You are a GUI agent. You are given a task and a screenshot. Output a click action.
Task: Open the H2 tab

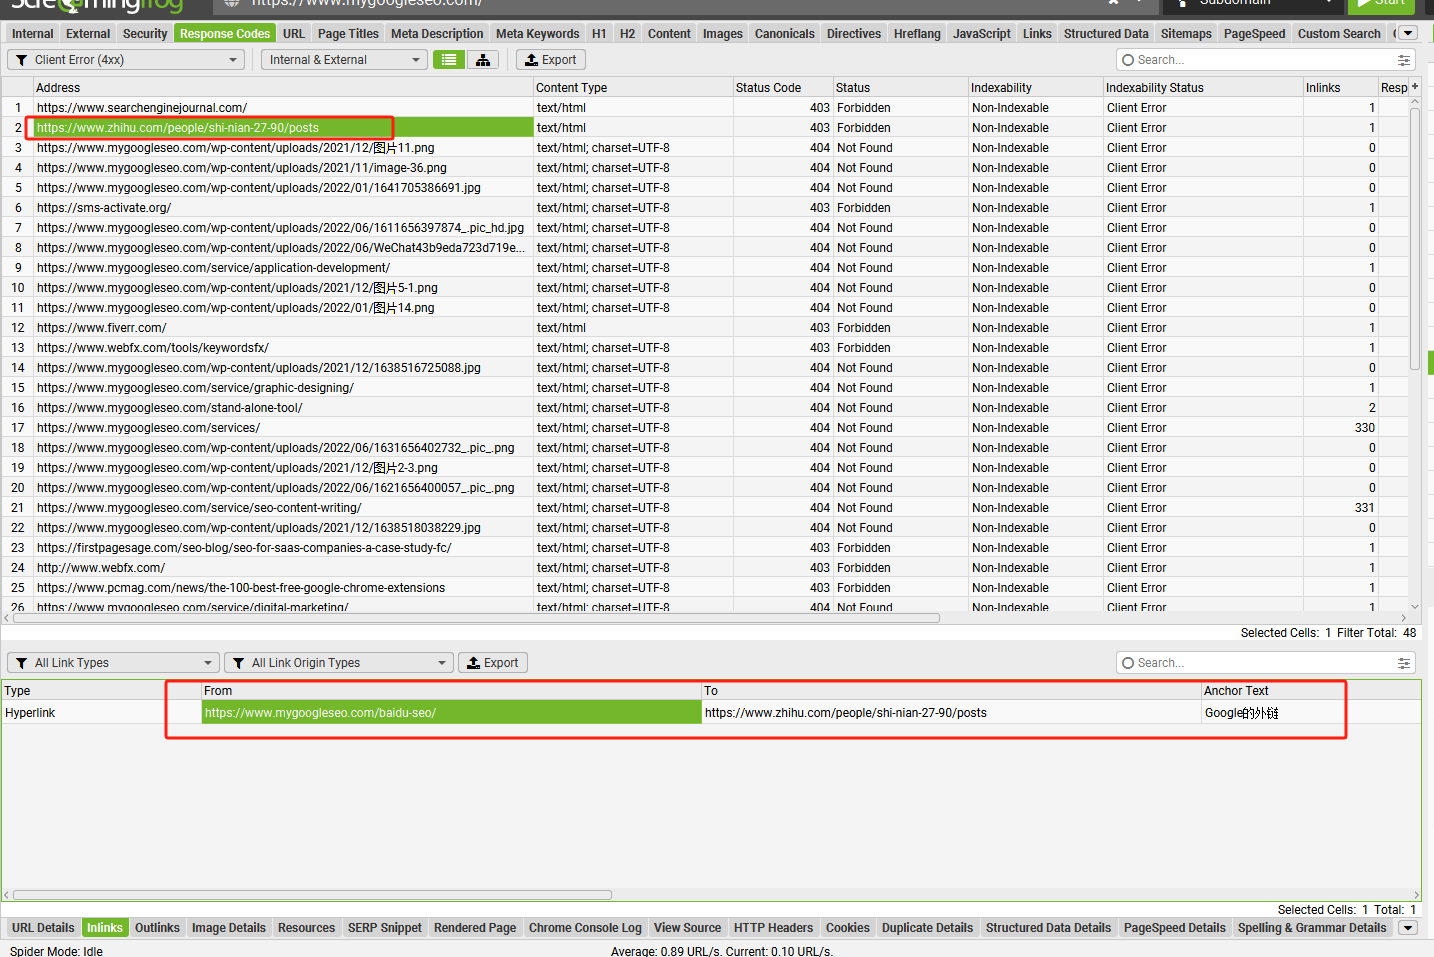[627, 33]
